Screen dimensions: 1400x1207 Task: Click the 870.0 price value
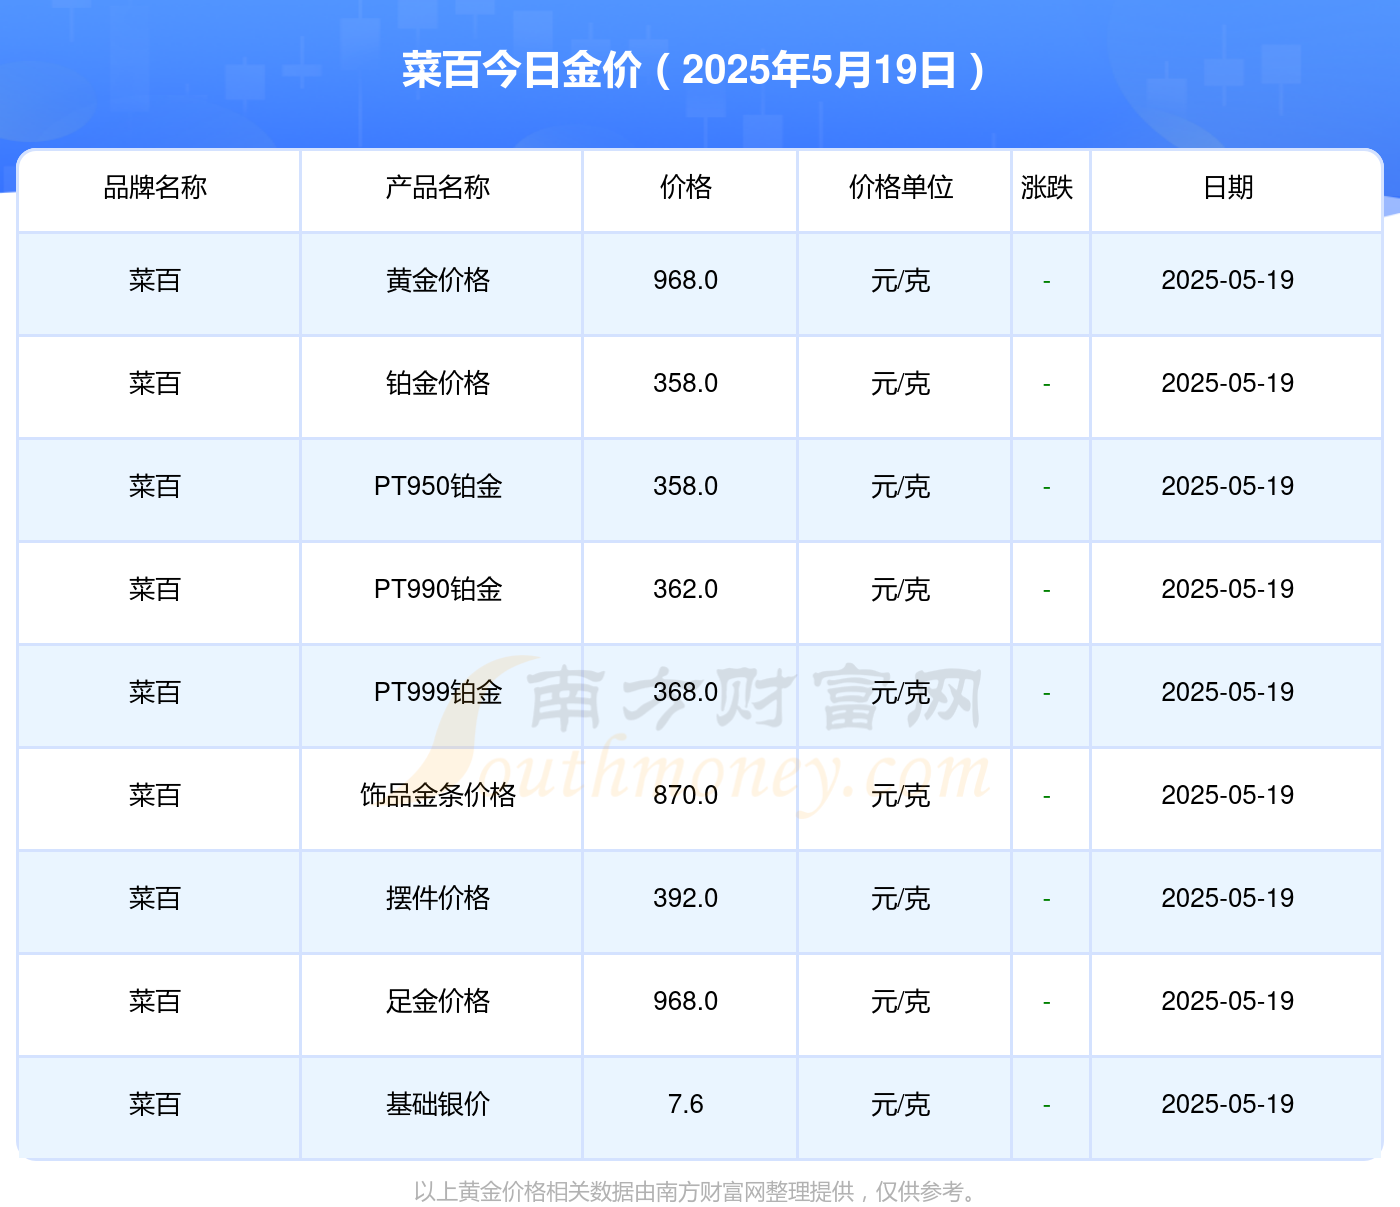tap(686, 795)
